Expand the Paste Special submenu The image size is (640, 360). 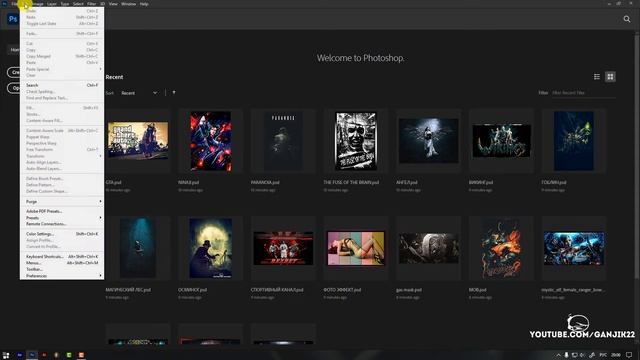tap(62, 69)
